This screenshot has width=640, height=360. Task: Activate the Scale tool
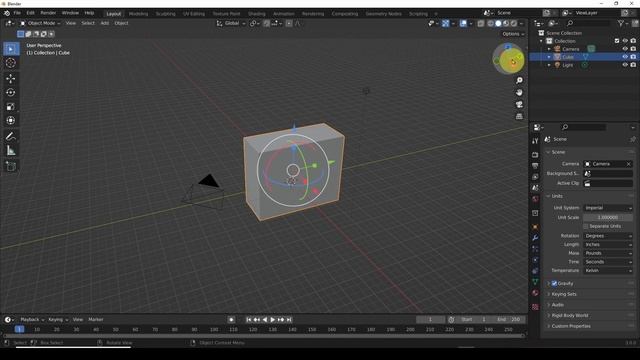pos(11,107)
